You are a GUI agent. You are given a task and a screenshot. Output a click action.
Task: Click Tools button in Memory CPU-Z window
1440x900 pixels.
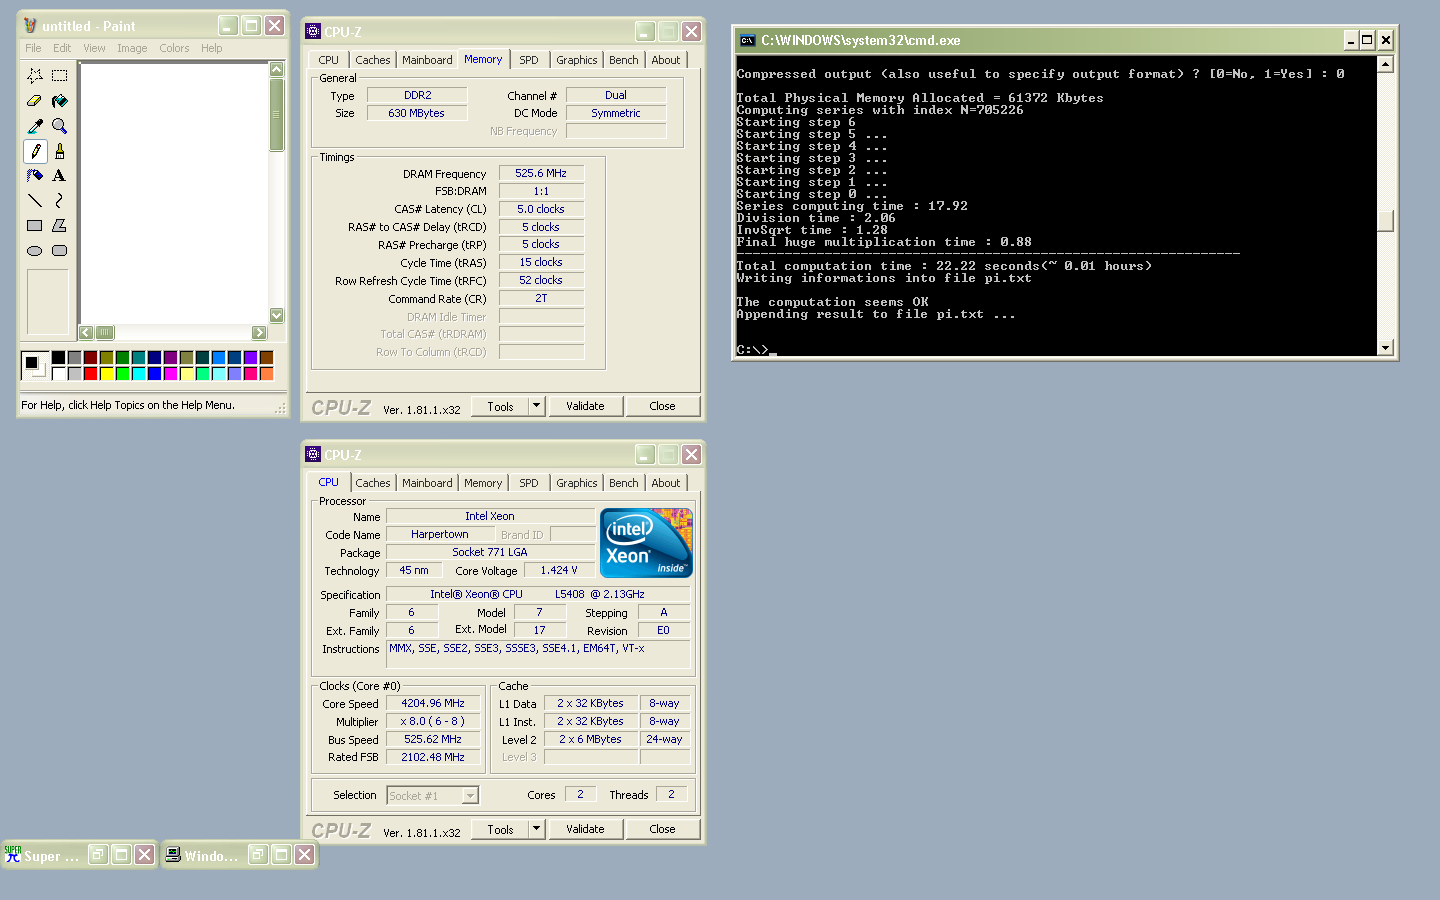pyautogui.click(x=500, y=406)
